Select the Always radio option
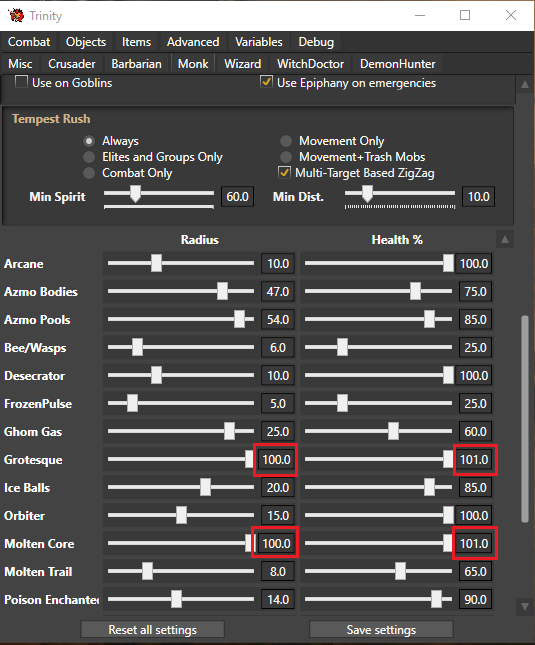The image size is (535, 645). point(89,141)
